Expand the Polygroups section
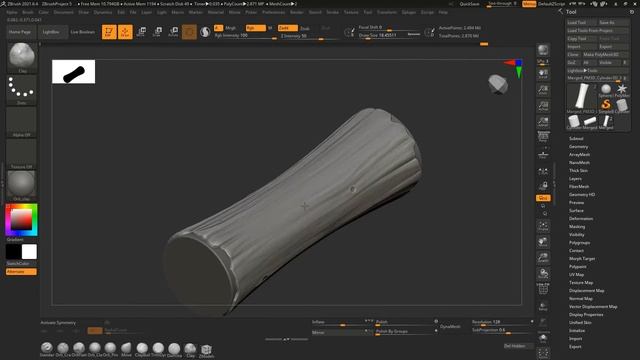640x360 pixels. 580,243
